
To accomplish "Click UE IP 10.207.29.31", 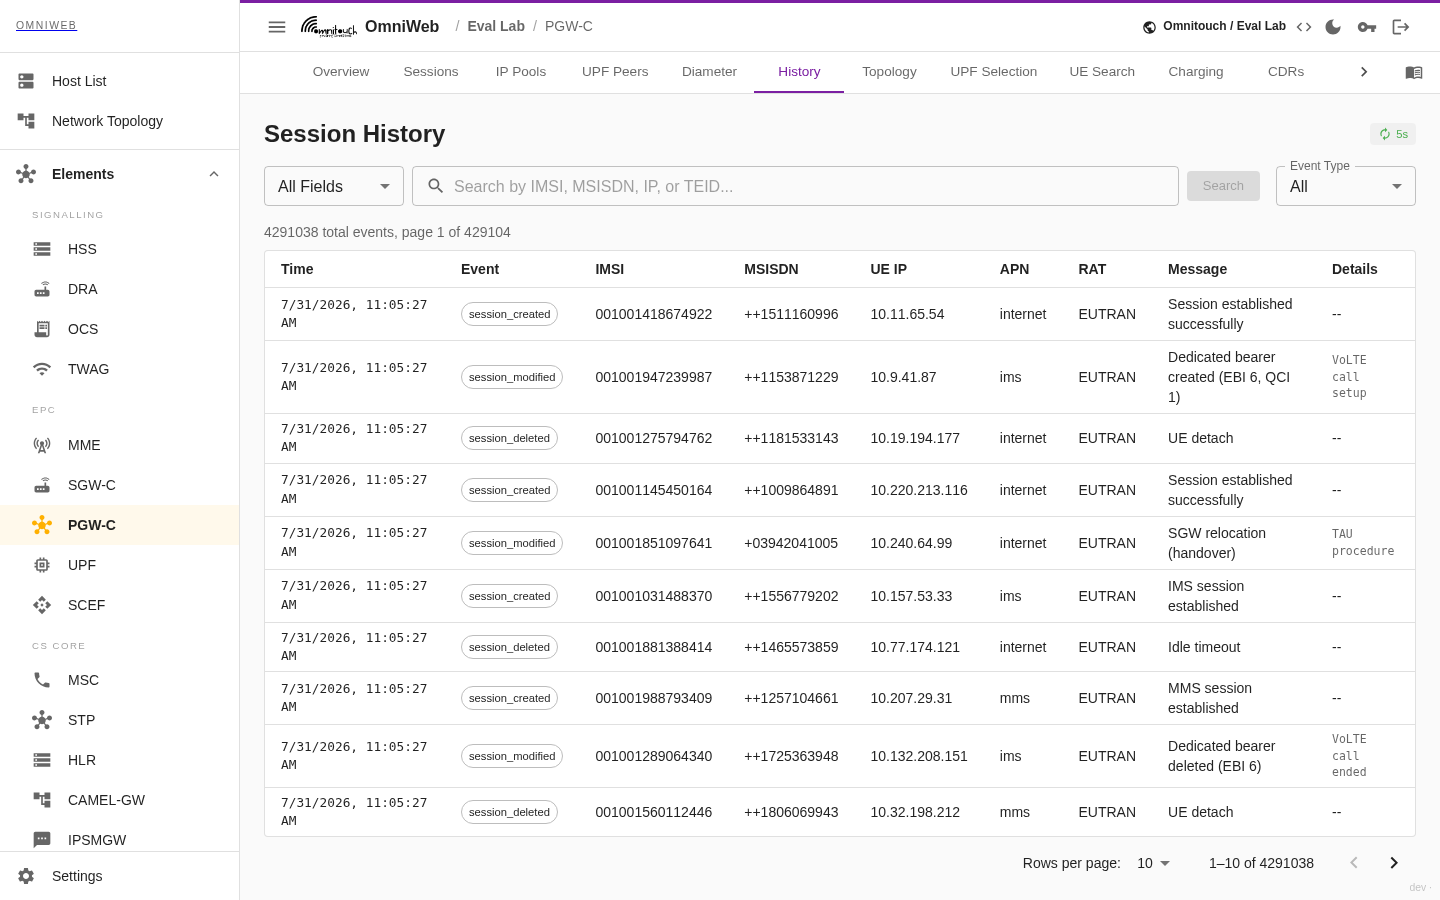I will click(x=911, y=698).
